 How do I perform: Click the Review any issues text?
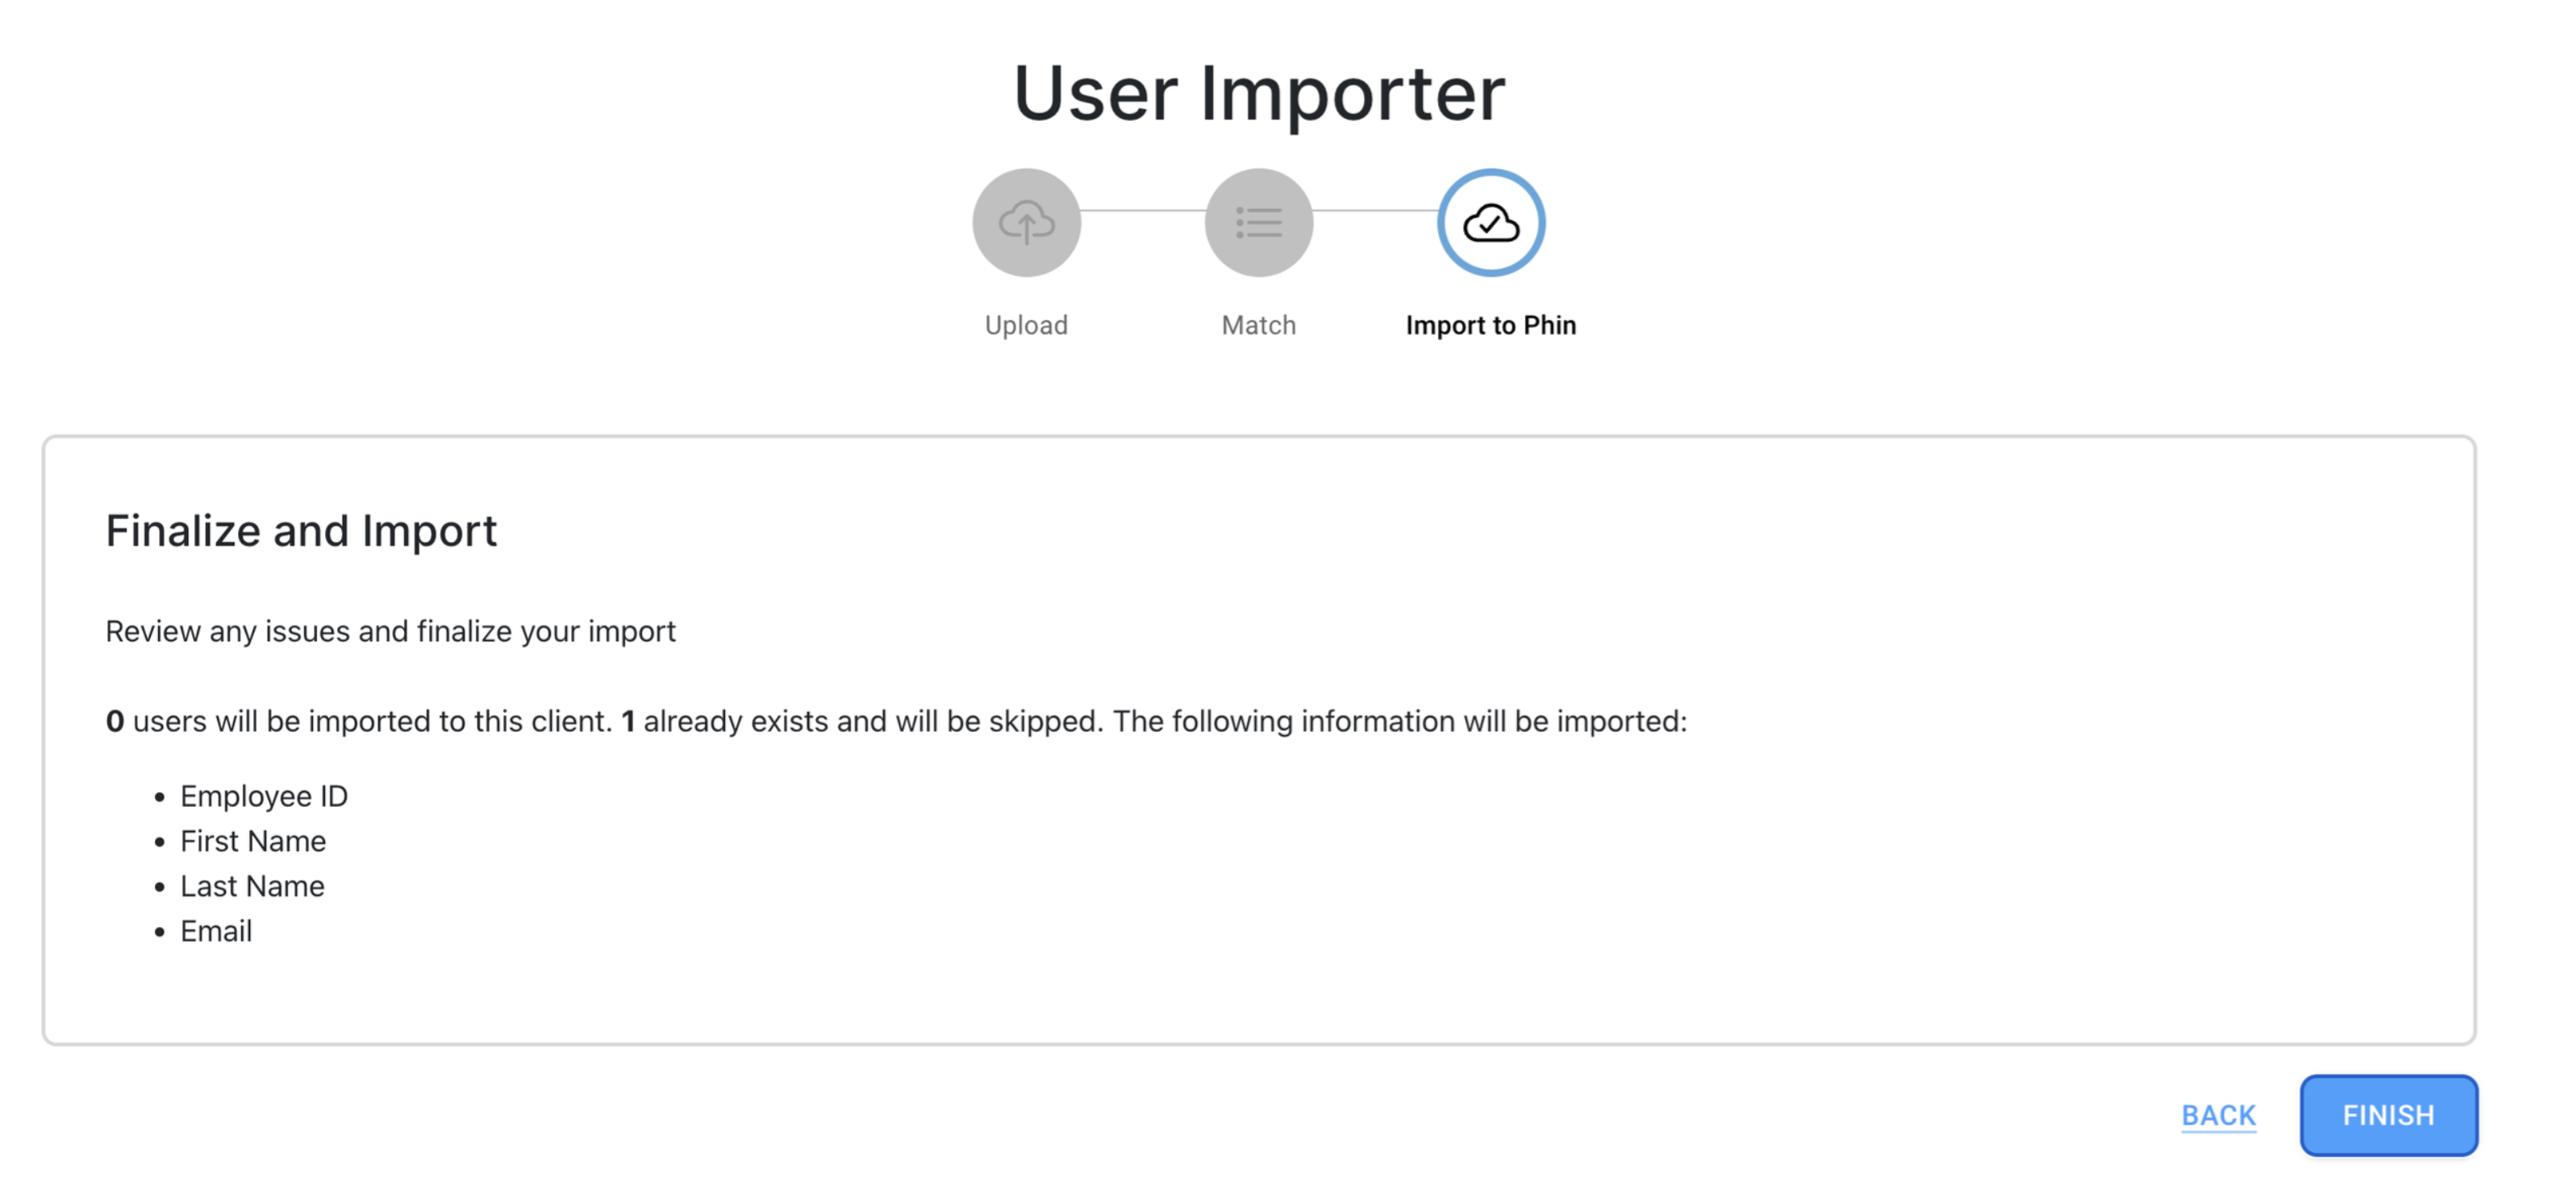(x=391, y=631)
